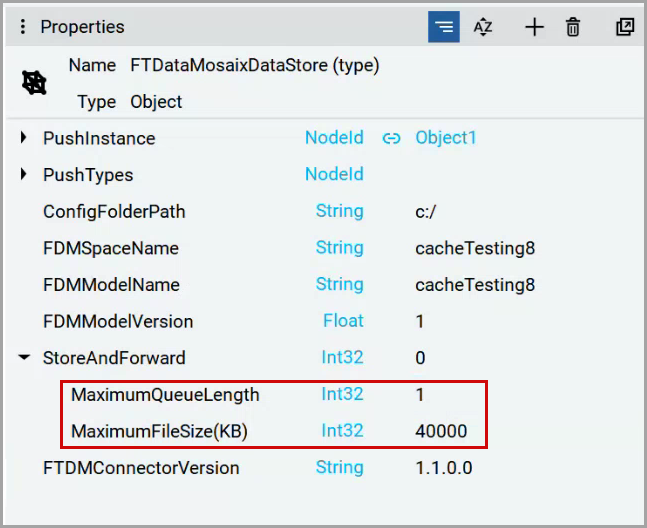The width and height of the screenshot is (647, 528).
Task: Expand the PushTypes row
Action: (24, 174)
